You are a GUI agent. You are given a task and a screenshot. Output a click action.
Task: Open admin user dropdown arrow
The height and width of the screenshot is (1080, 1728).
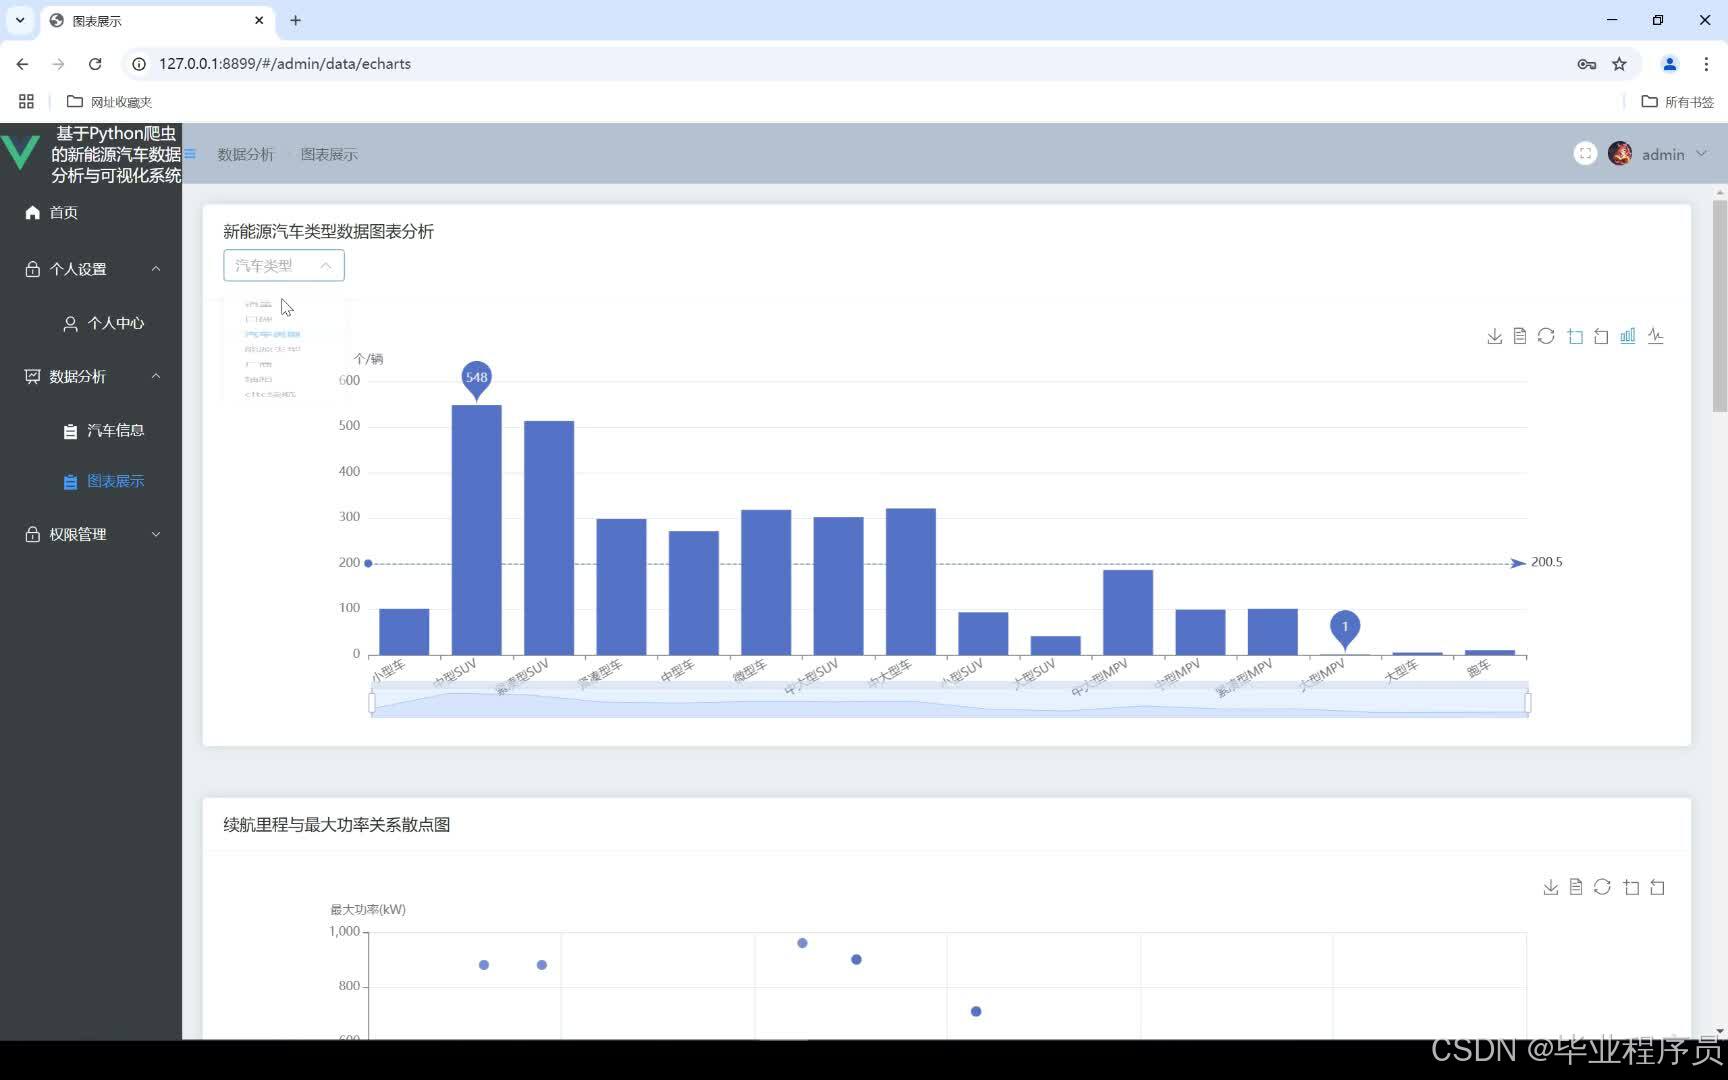point(1701,153)
